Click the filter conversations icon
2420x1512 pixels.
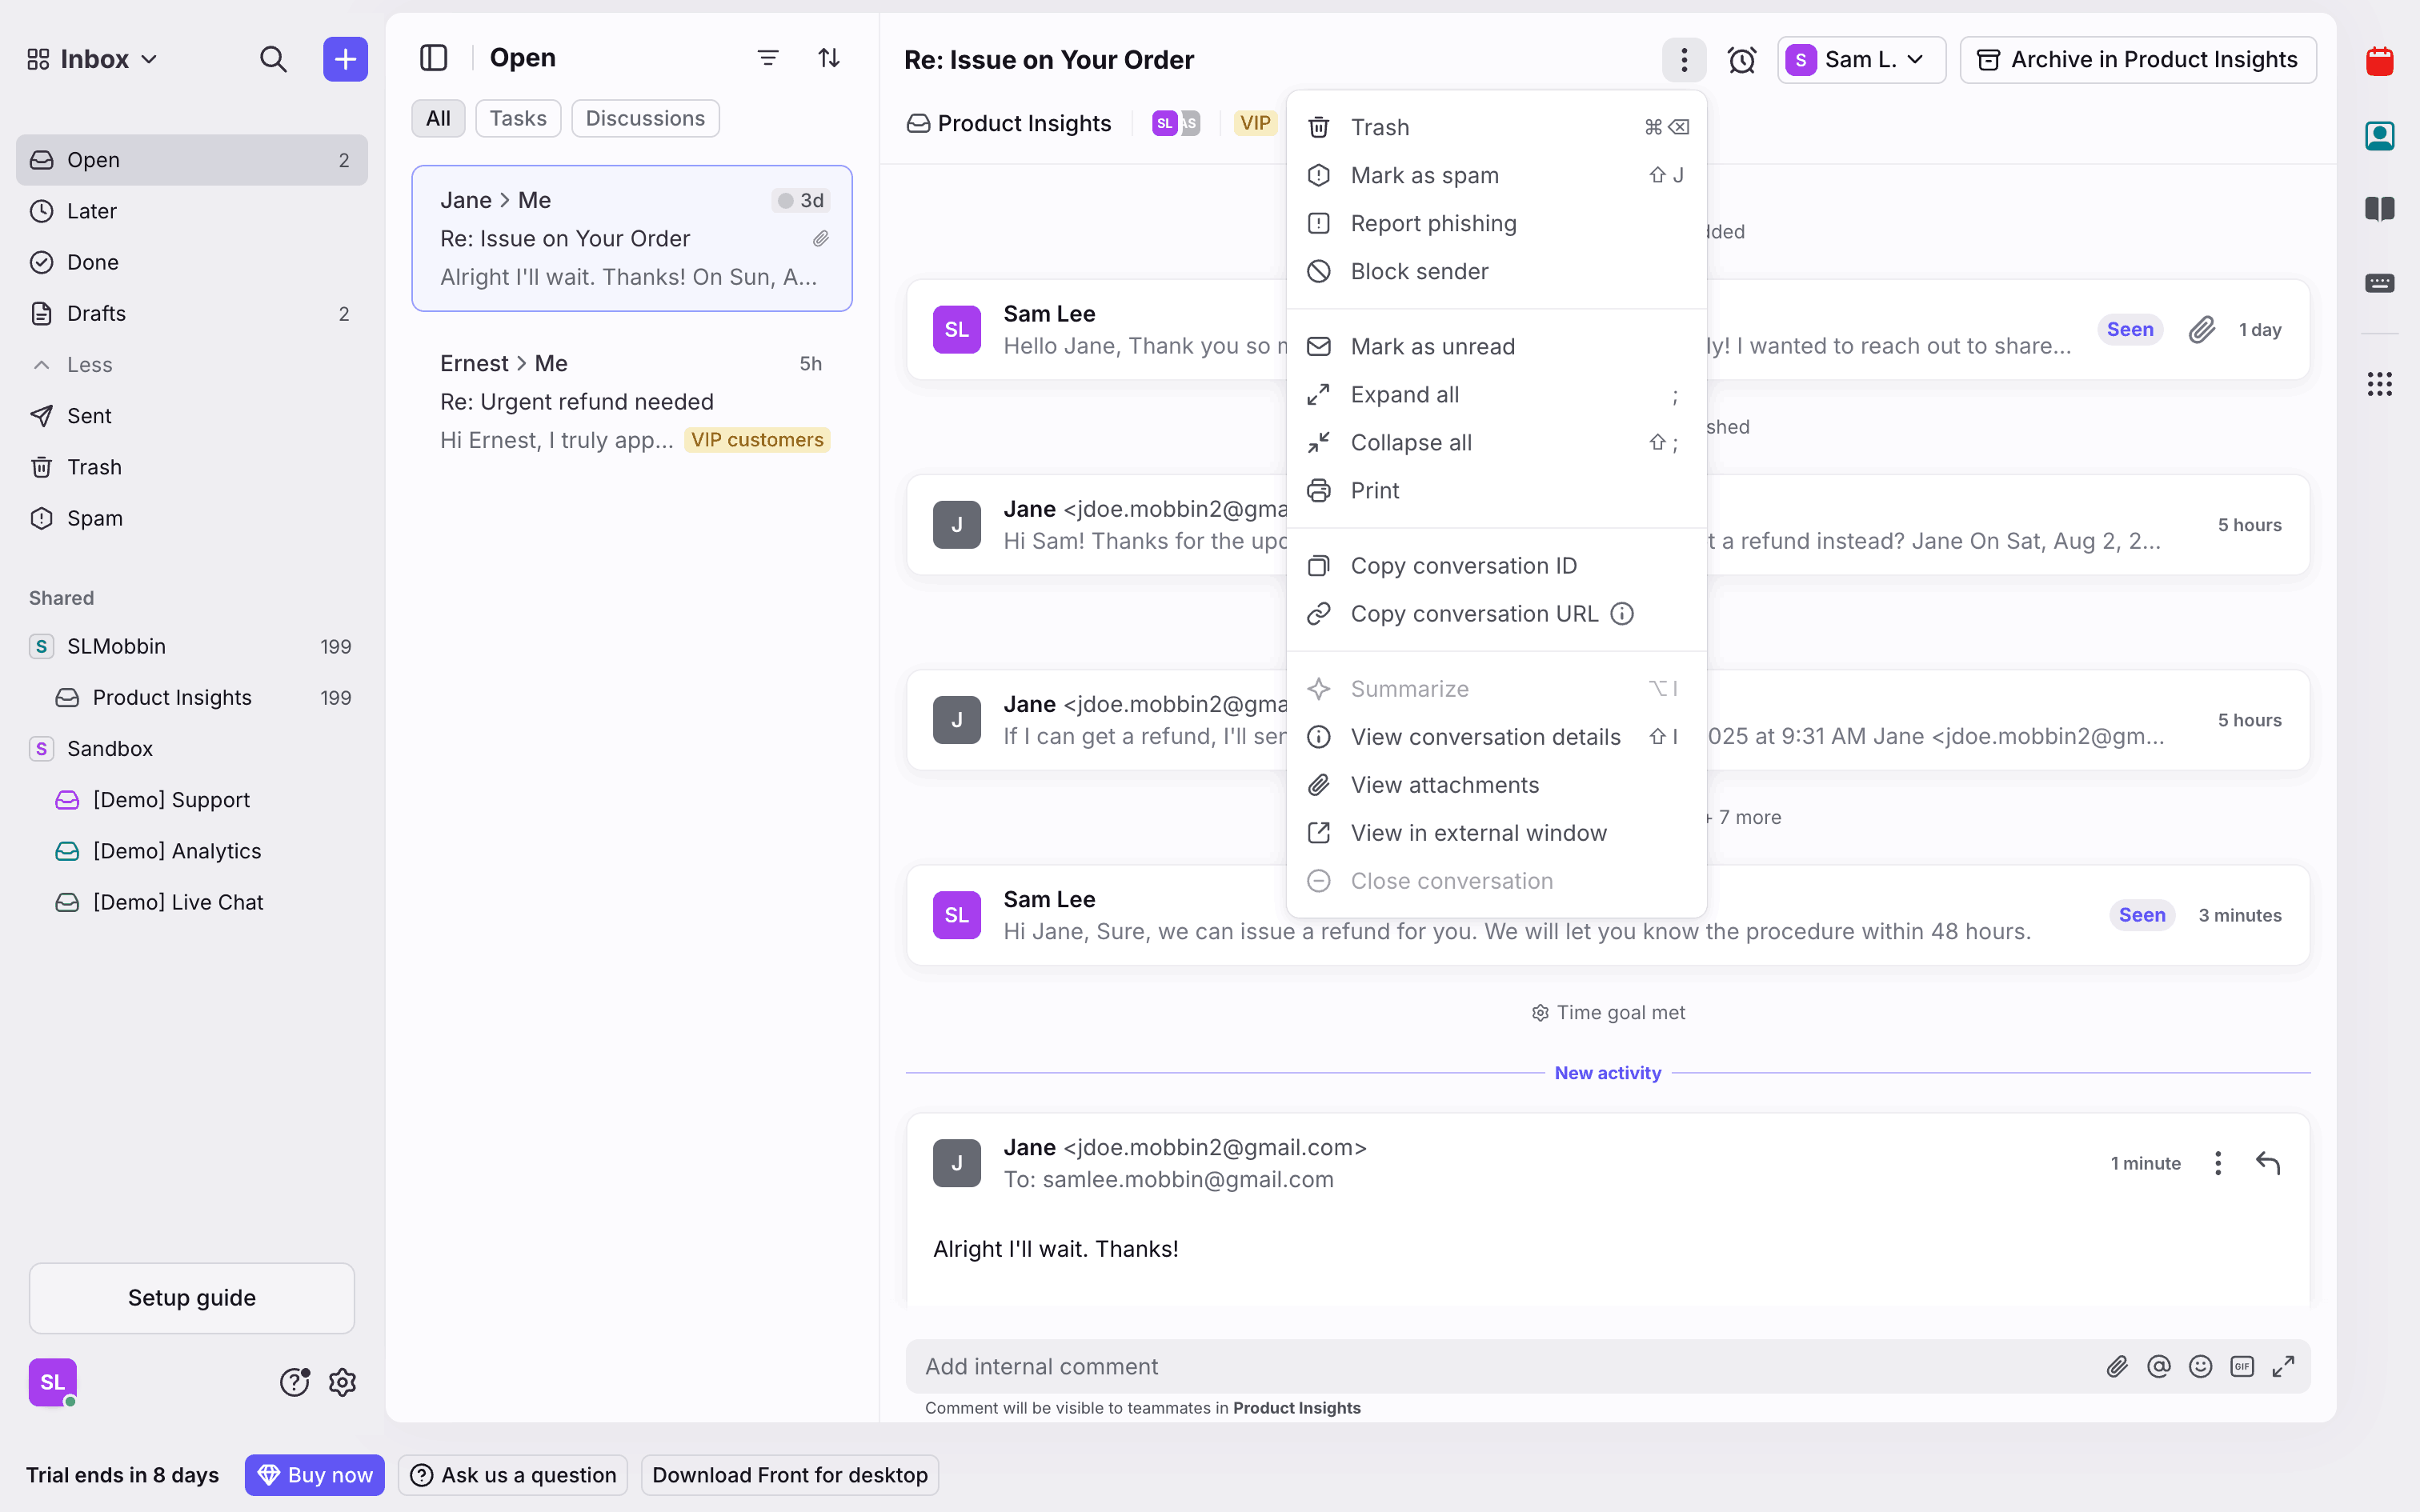click(x=767, y=58)
